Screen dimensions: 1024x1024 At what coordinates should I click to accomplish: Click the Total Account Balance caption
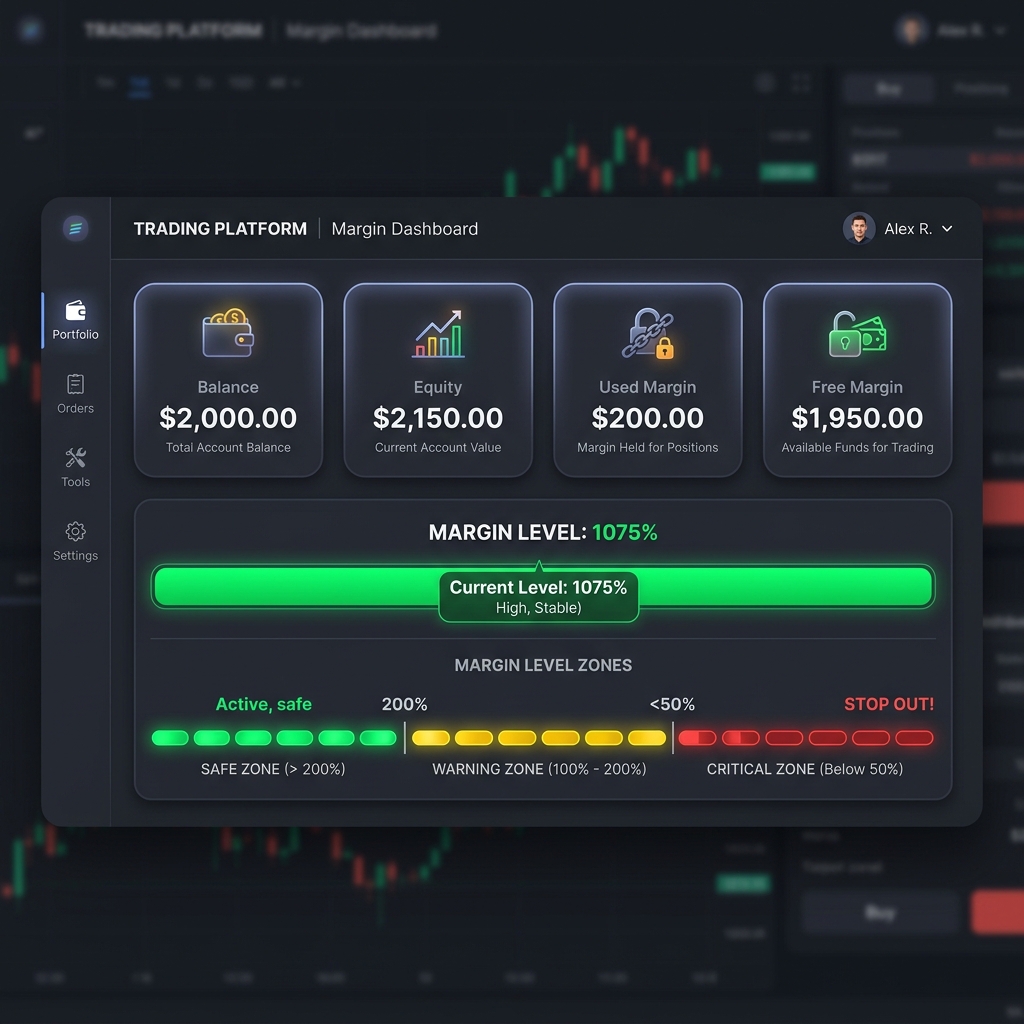click(228, 447)
